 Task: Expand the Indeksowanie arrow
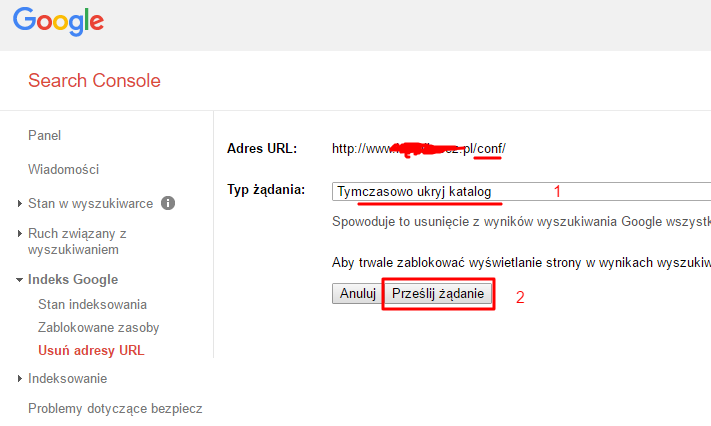click(x=19, y=378)
